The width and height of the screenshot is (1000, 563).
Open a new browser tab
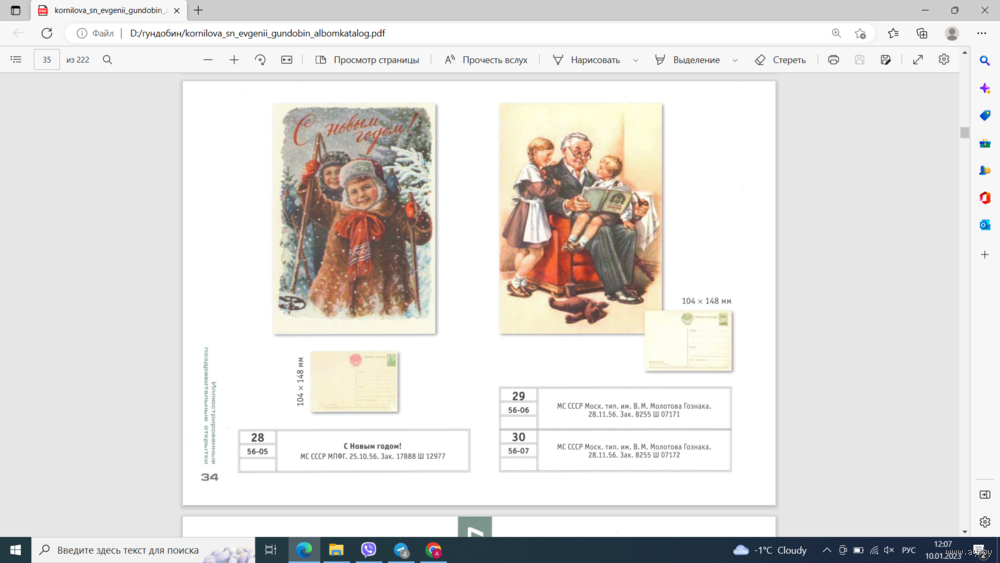(x=198, y=10)
